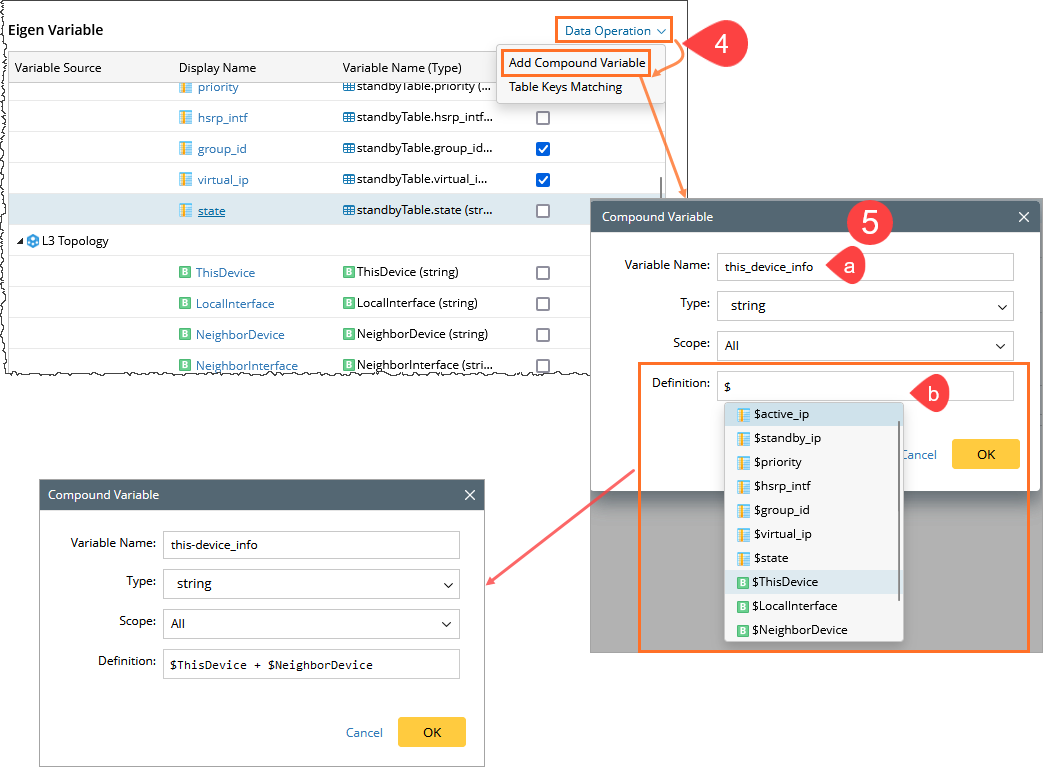This screenshot has height=767, width=1043.
Task: Tick the LocalInterface row checkbox
Action: pos(543,304)
